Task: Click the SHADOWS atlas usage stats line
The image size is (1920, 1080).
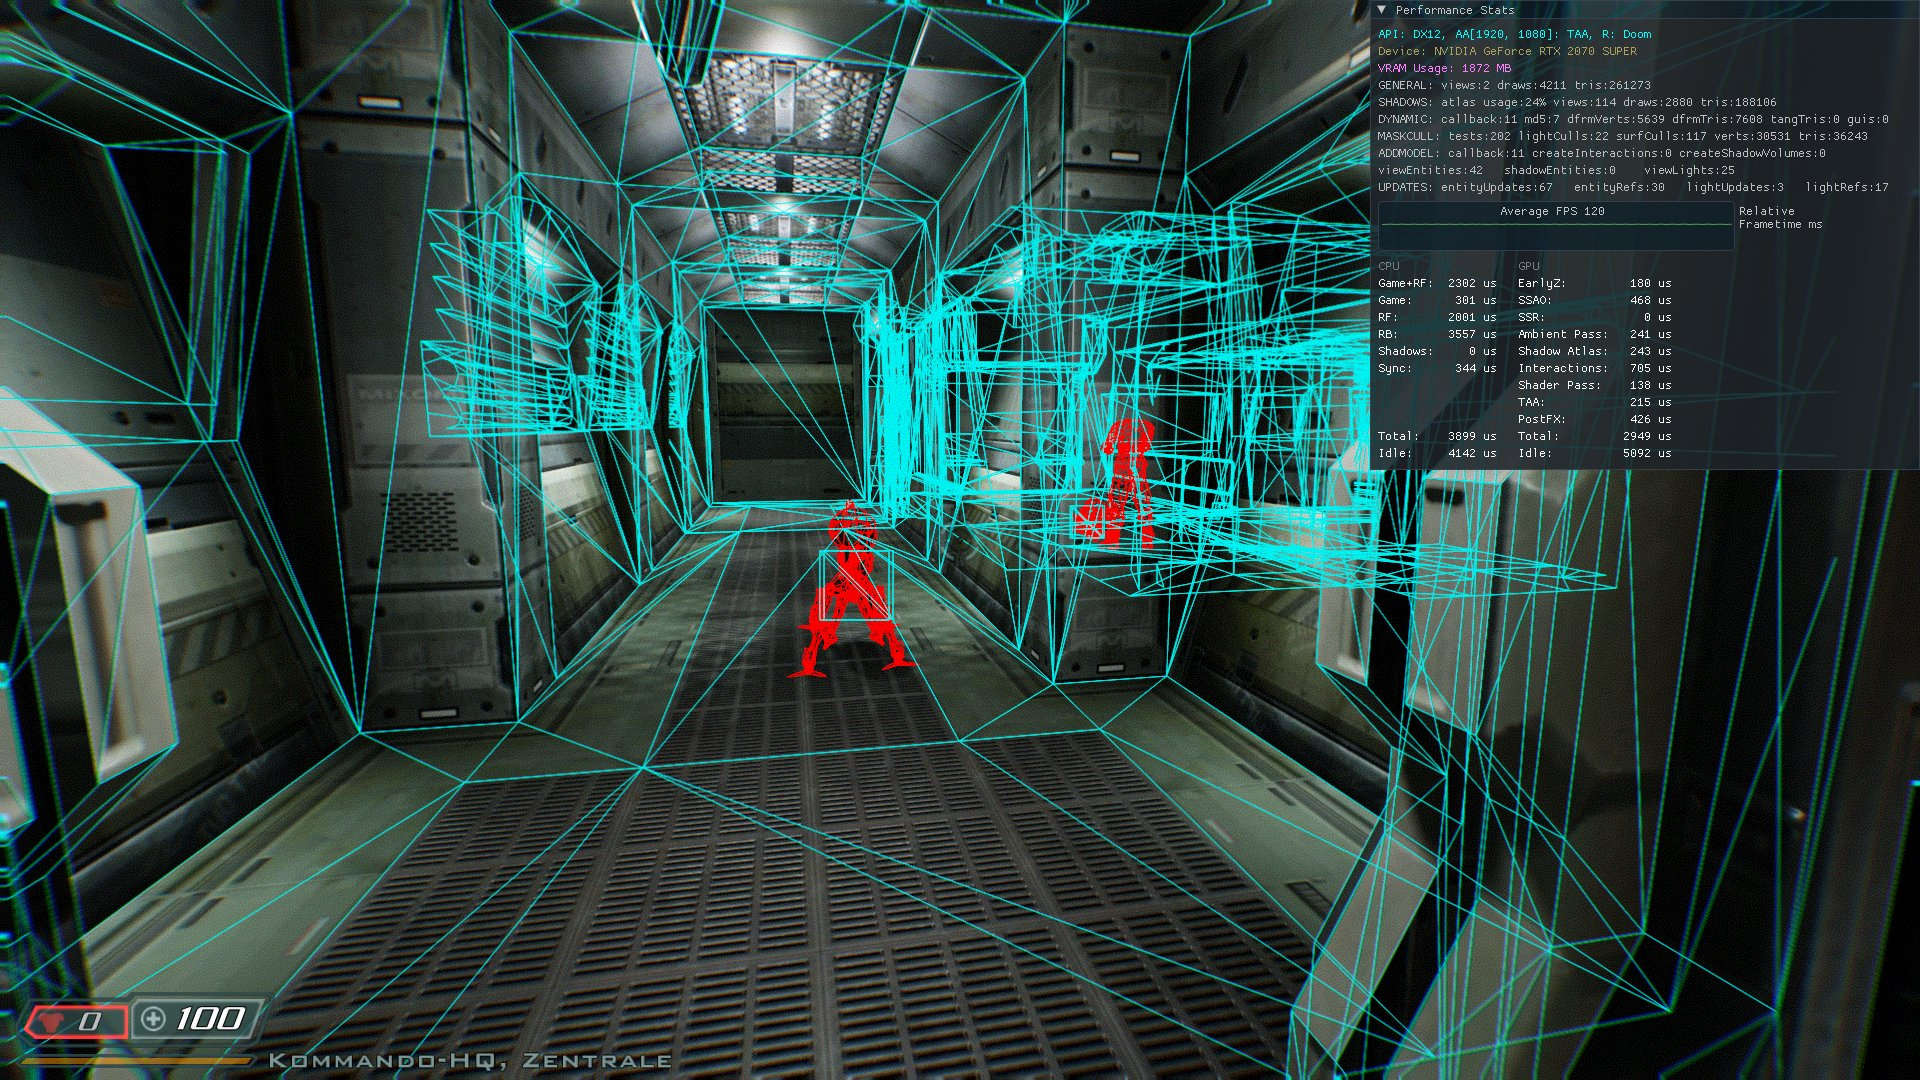Action: (1577, 102)
